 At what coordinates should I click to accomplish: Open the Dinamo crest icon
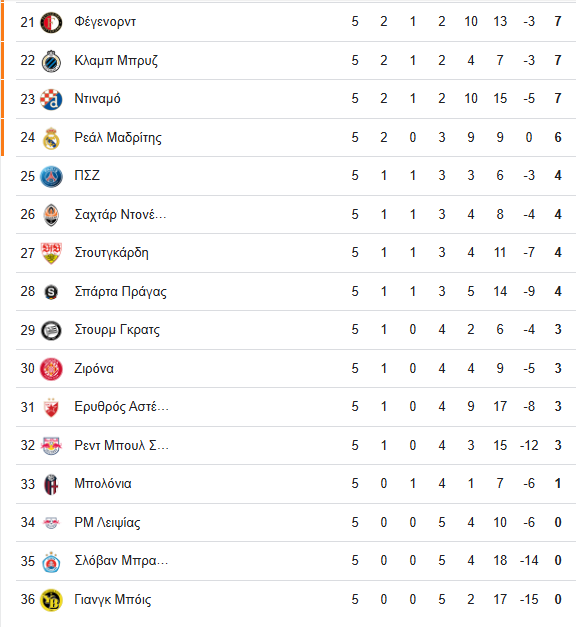coord(51,100)
